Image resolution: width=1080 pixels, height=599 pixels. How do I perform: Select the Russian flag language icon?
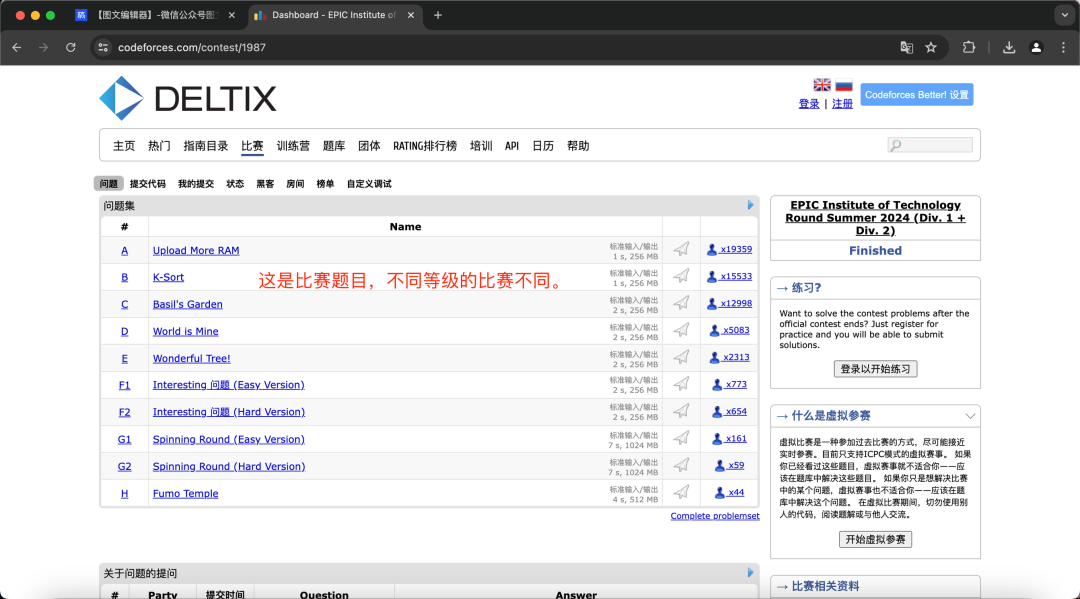point(844,84)
